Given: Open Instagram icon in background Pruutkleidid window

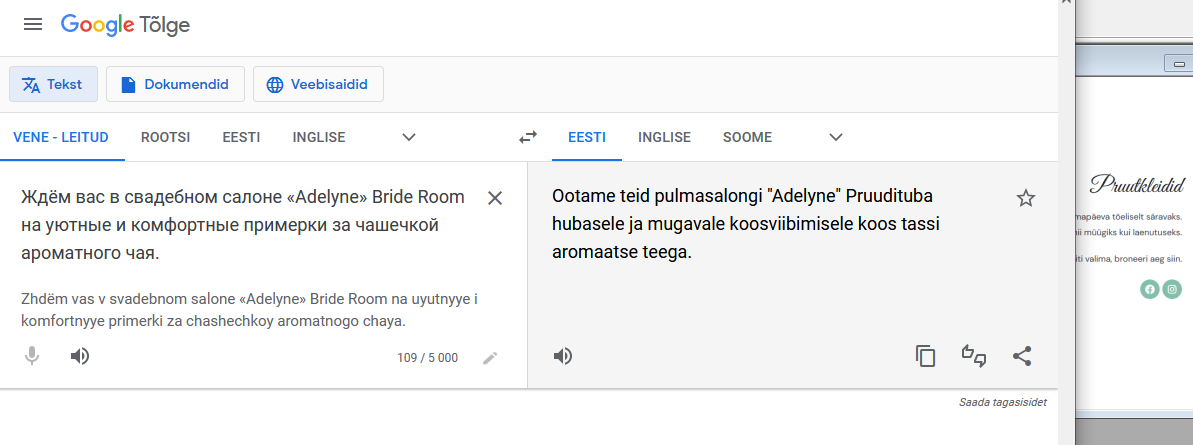Looking at the screenshot, I should point(1172,289).
